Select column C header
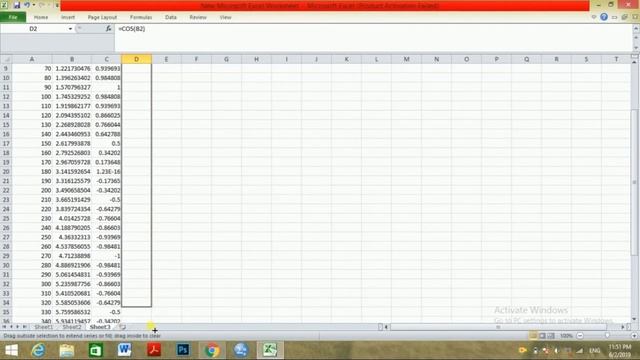The width and height of the screenshot is (640, 360). [x=107, y=59]
